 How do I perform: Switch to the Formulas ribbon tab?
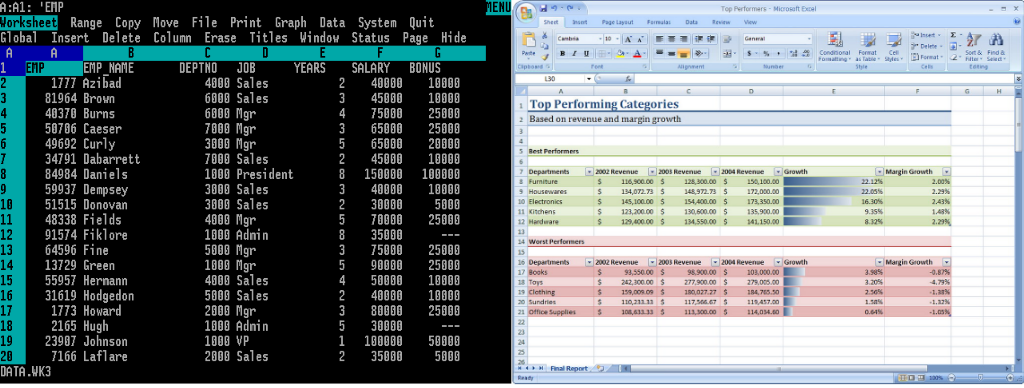(x=659, y=22)
